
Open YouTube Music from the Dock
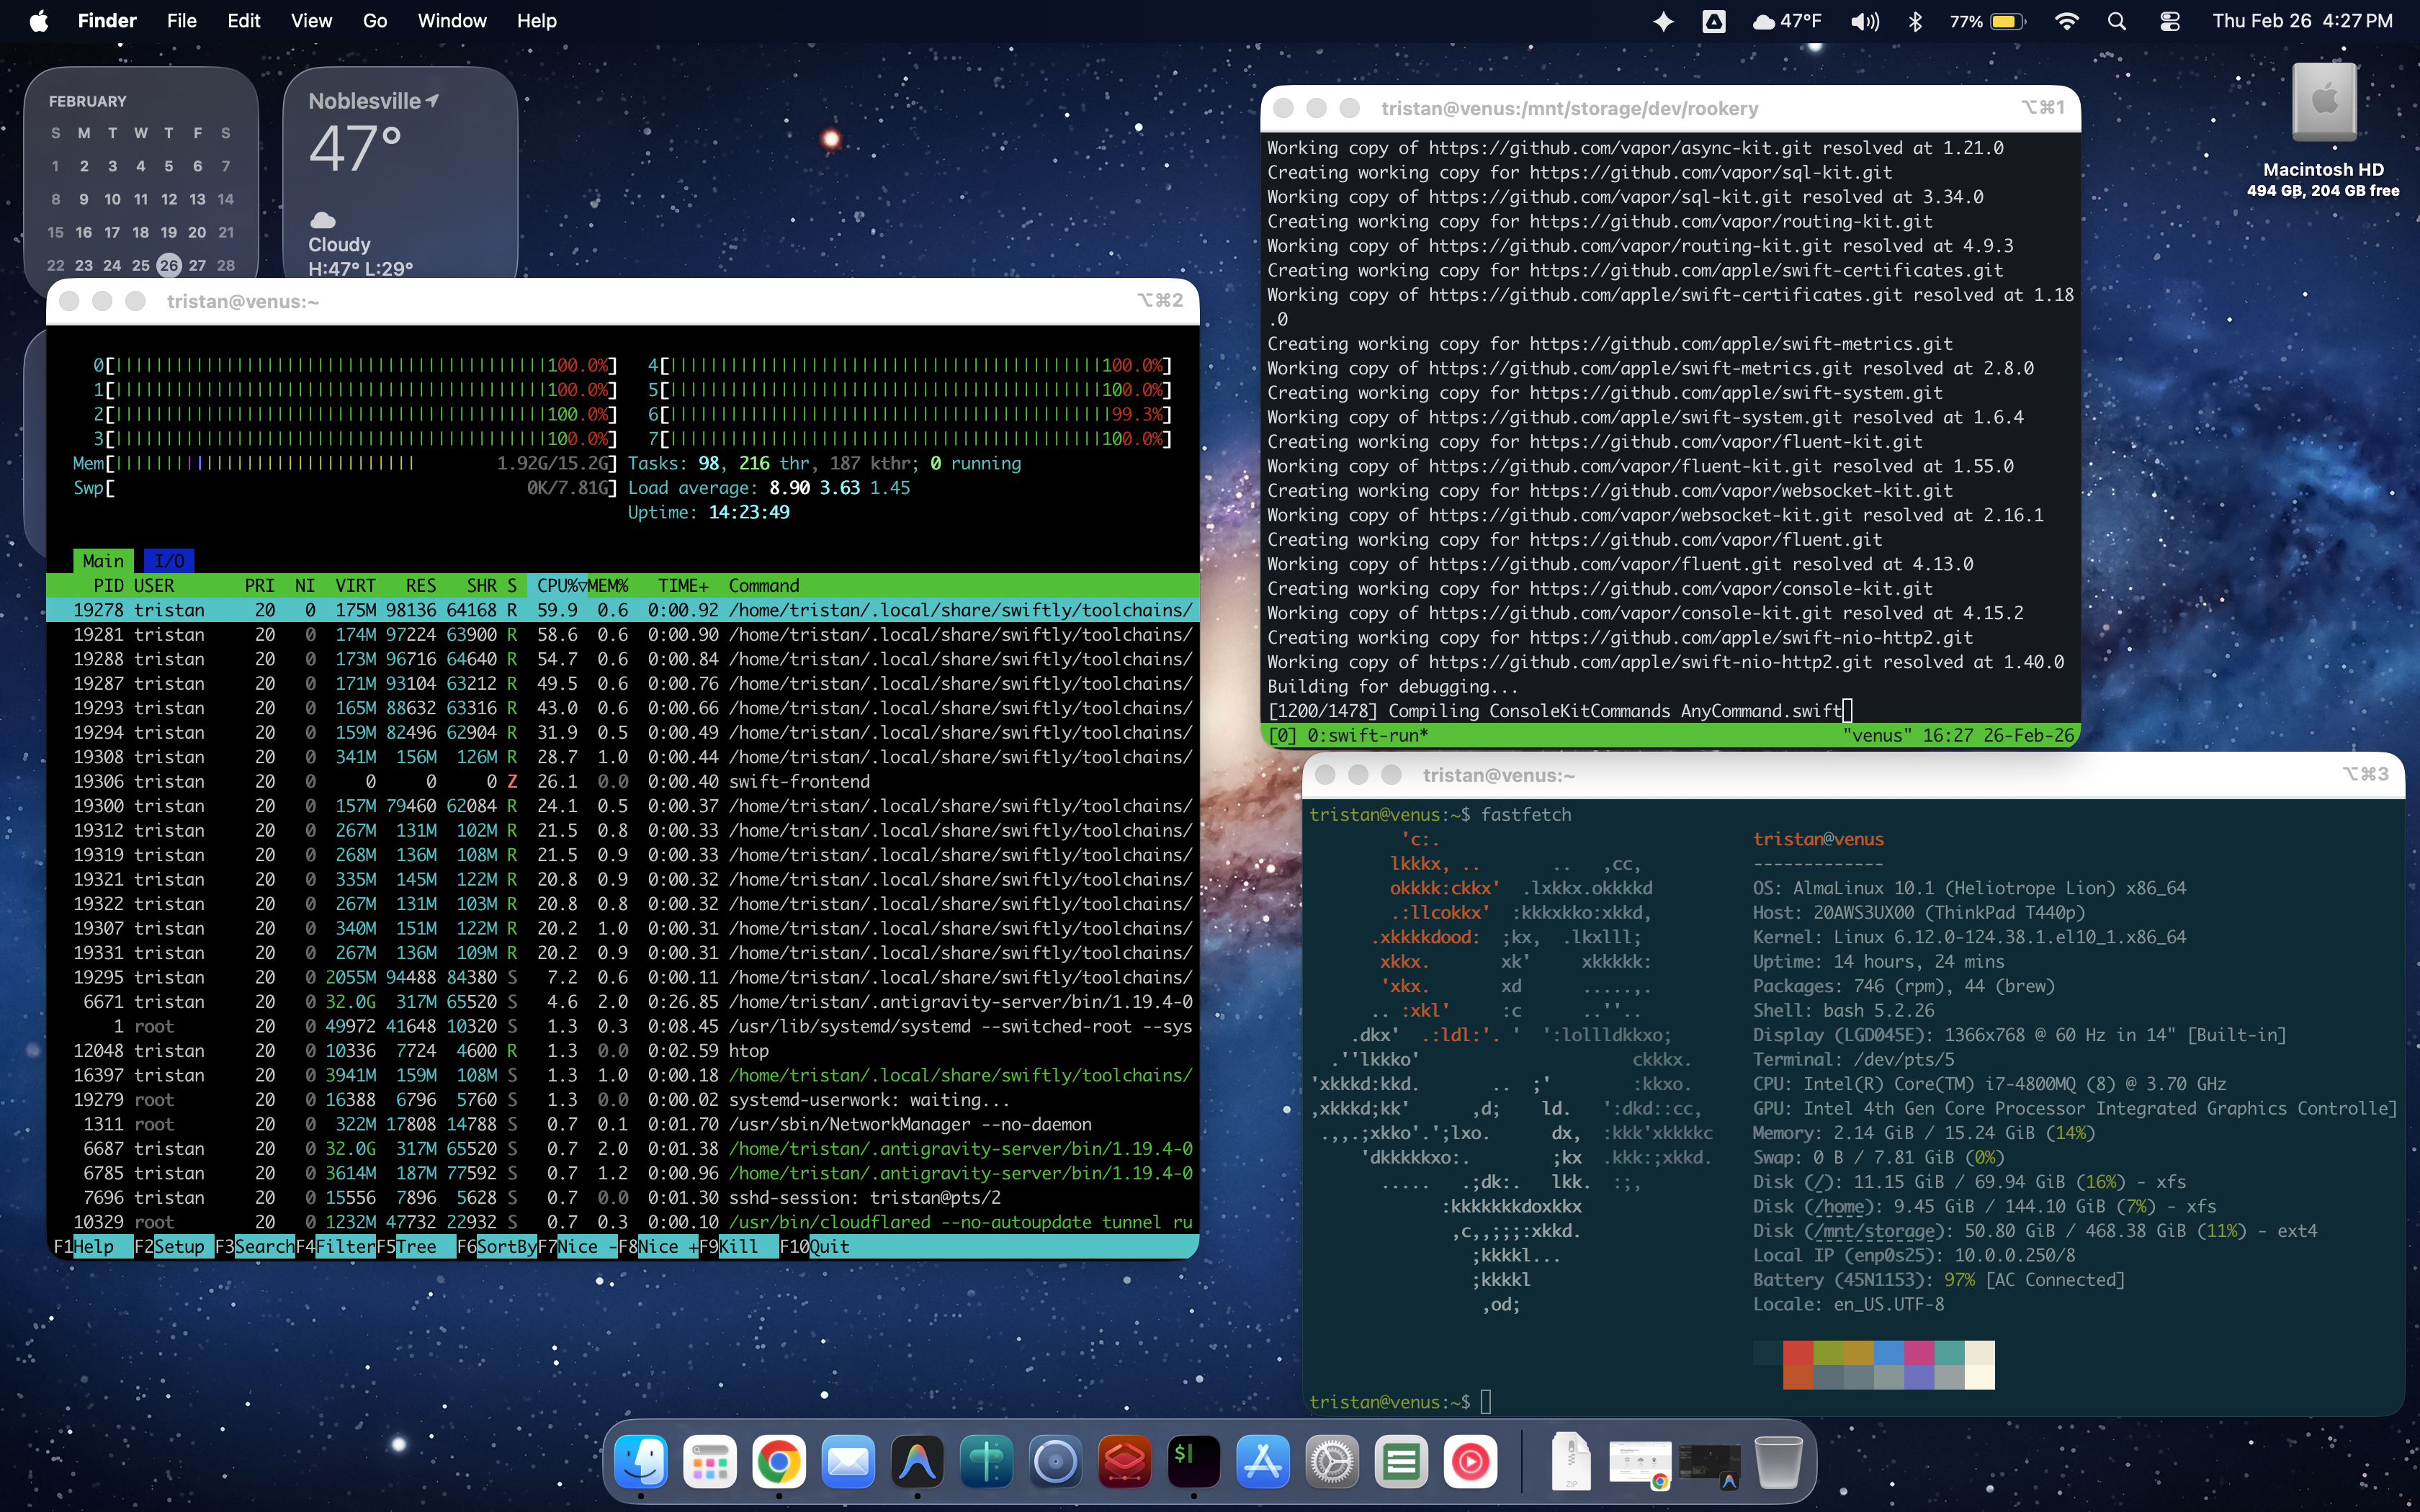1470,1461
